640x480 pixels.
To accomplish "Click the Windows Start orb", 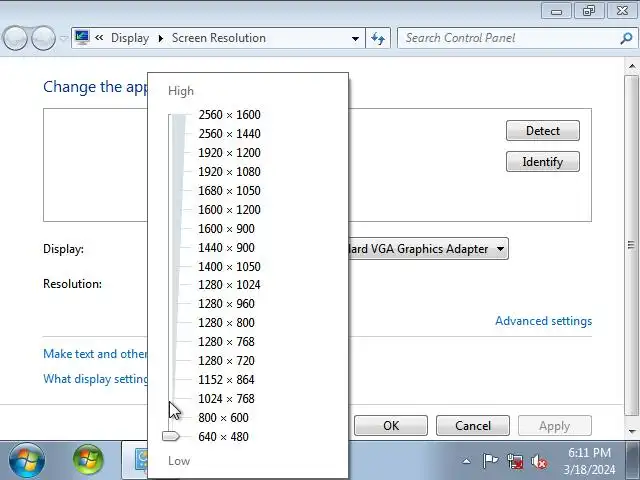I will click(x=27, y=460).
